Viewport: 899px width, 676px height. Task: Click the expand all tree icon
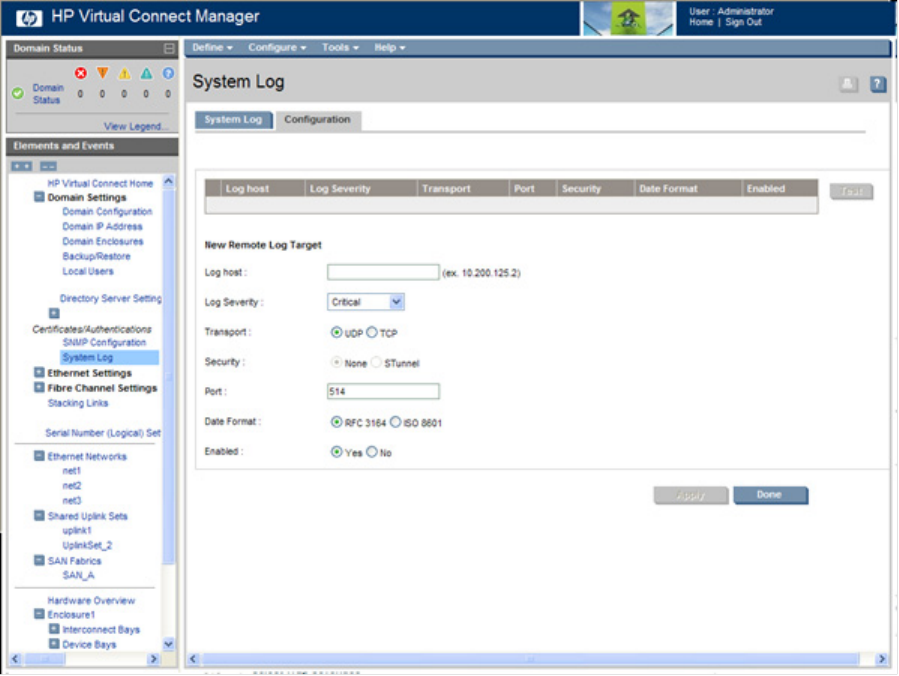[x=21, y=166]
